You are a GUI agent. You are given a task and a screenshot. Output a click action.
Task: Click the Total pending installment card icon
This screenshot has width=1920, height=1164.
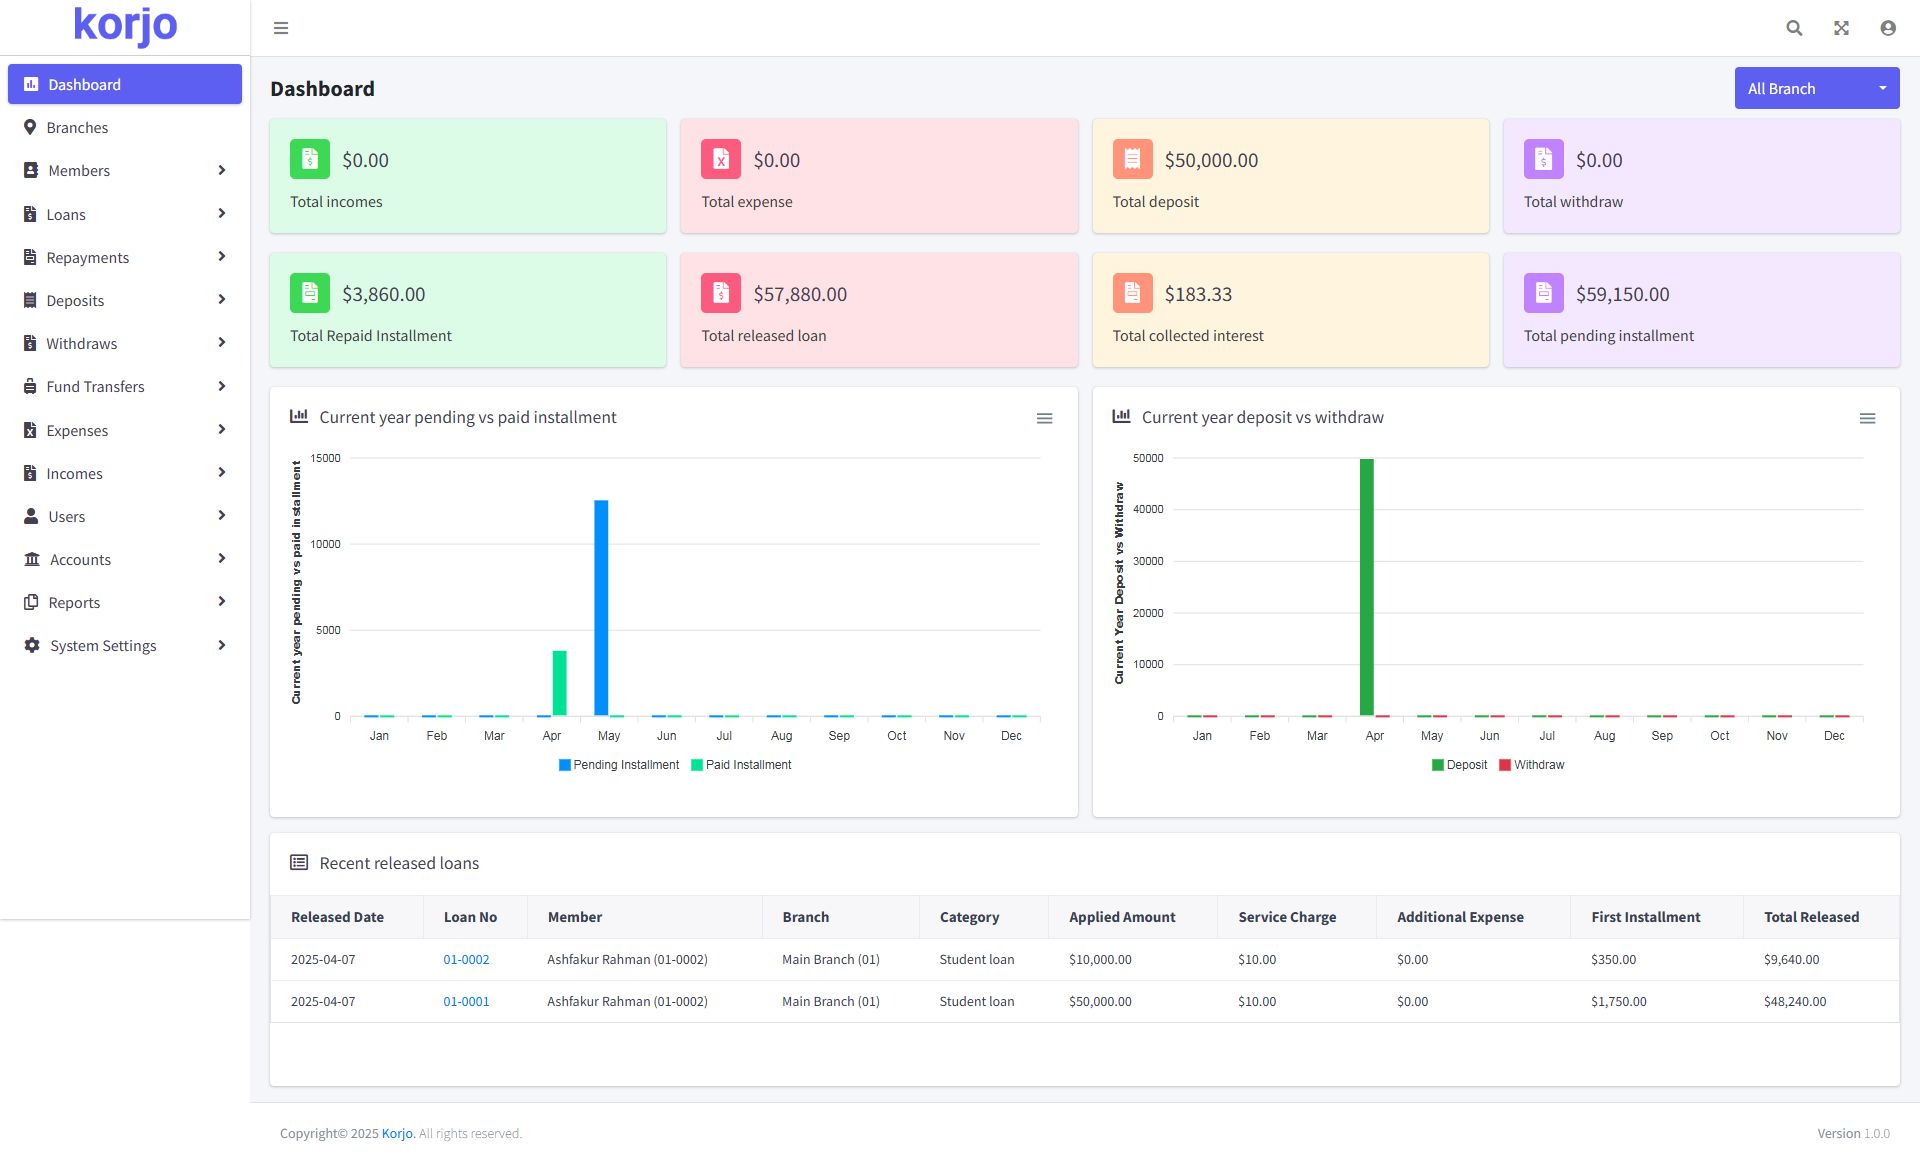point(1543,293)
